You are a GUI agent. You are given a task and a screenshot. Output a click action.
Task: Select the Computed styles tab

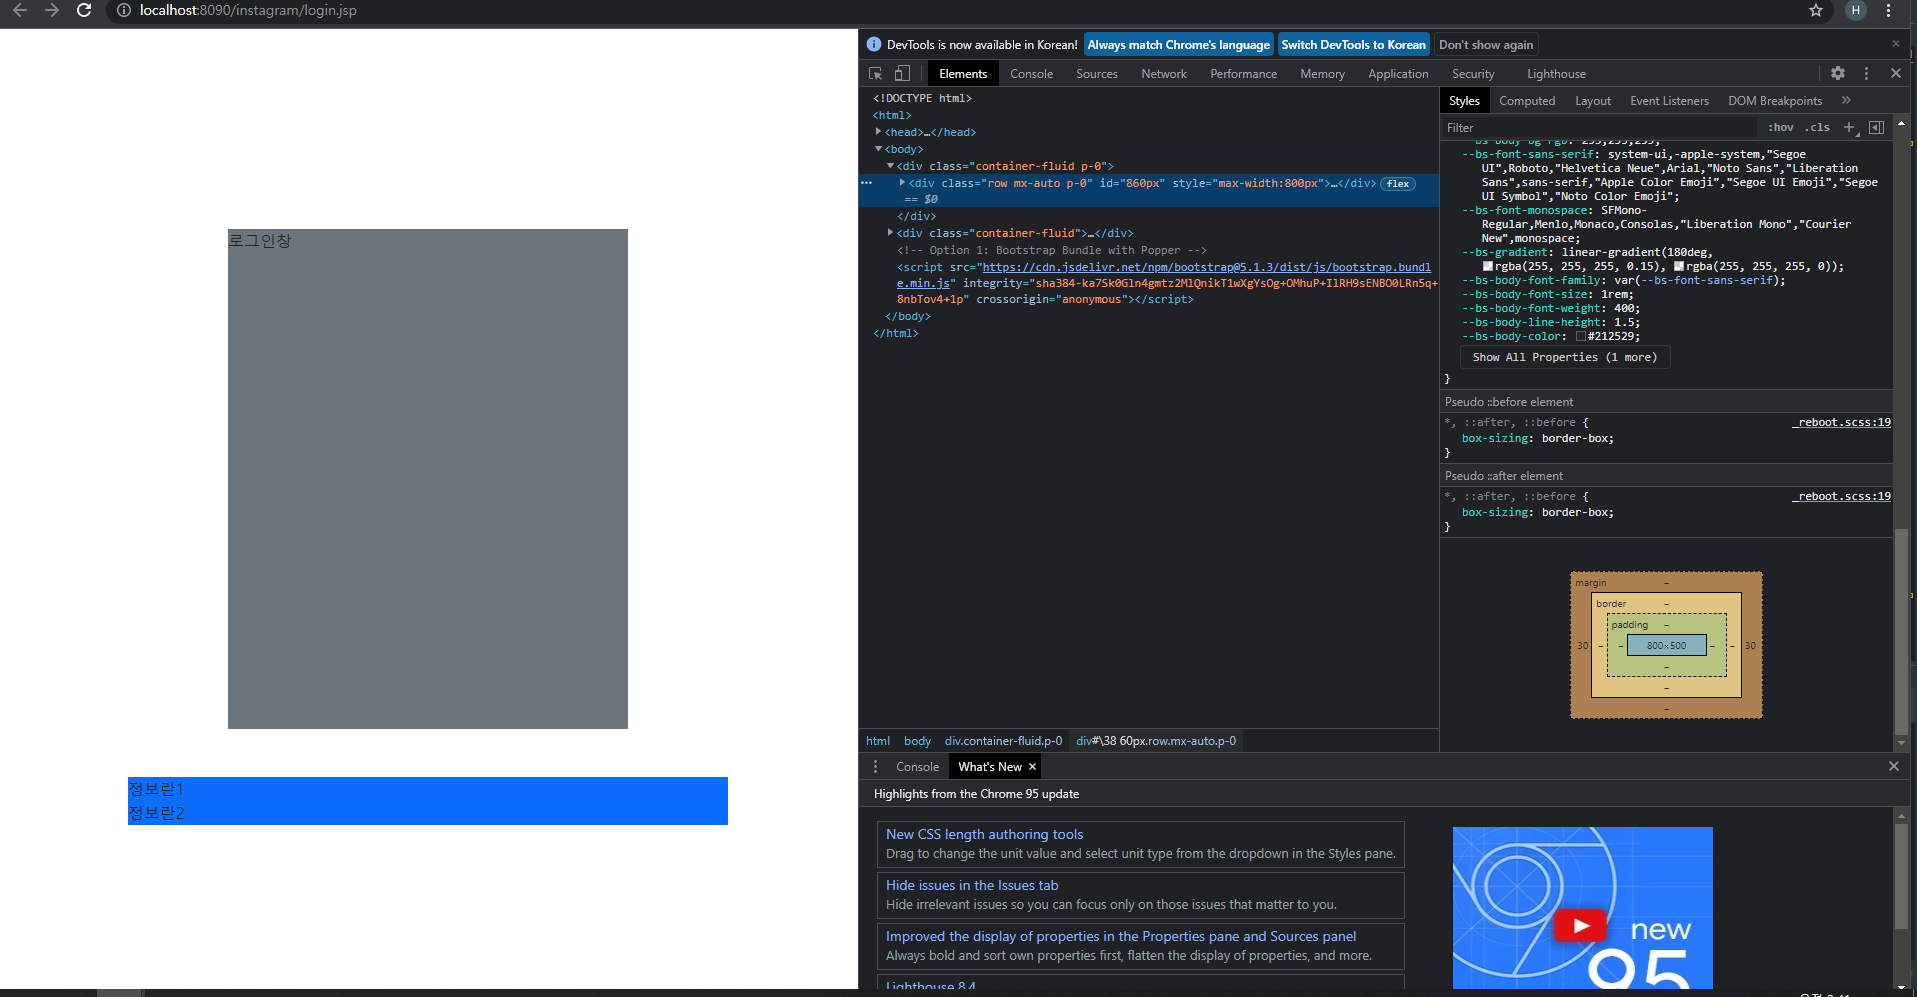click(x=1527, y=101)
